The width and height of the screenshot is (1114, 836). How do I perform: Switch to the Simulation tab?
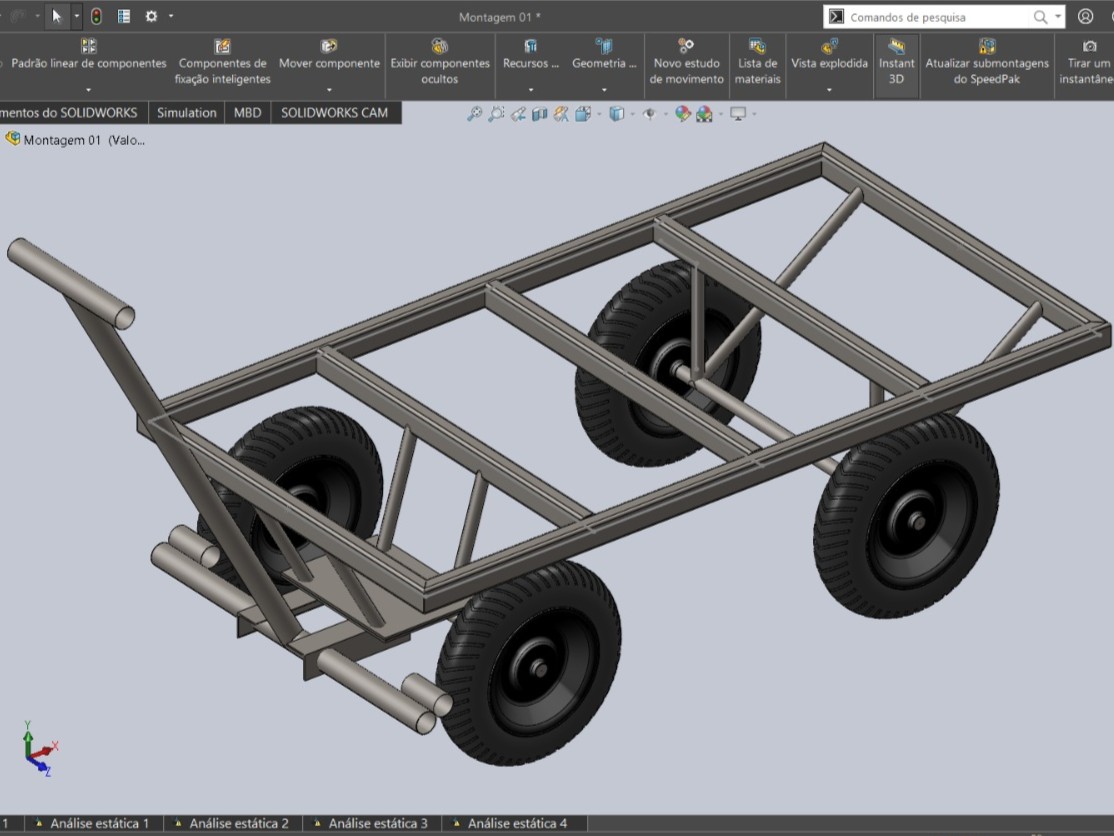click(x=186, y=112)
